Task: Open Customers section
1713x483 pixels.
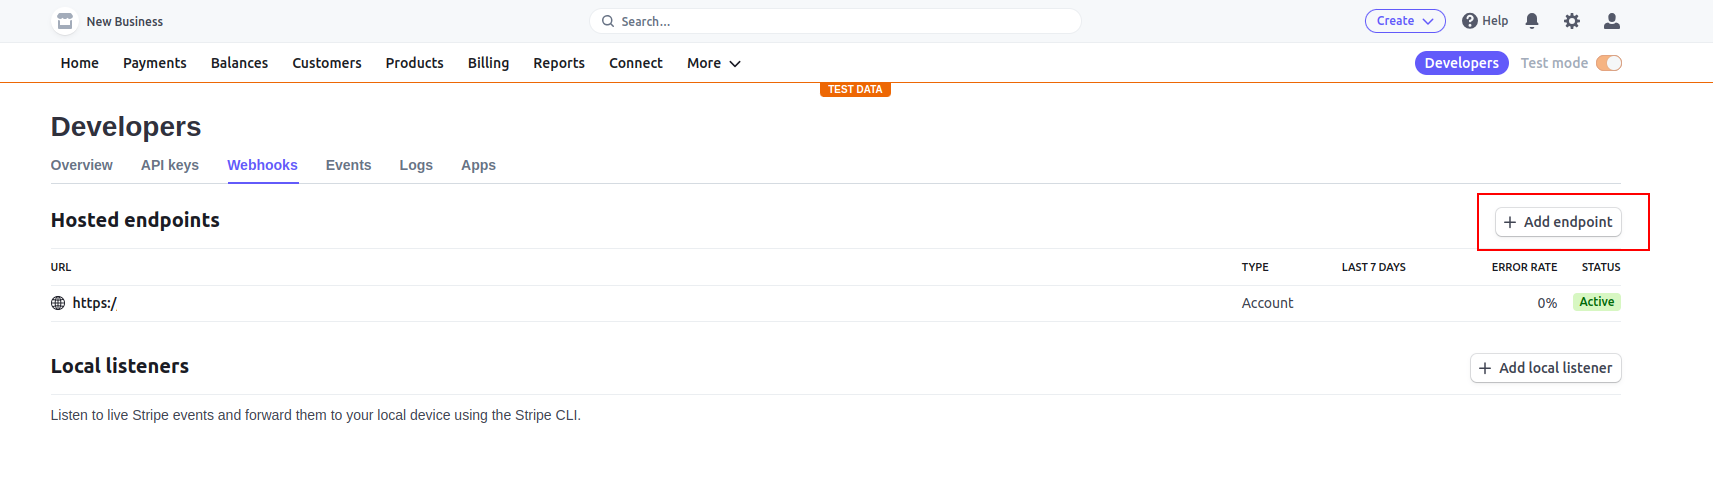Action: click(x=327, y=63)
